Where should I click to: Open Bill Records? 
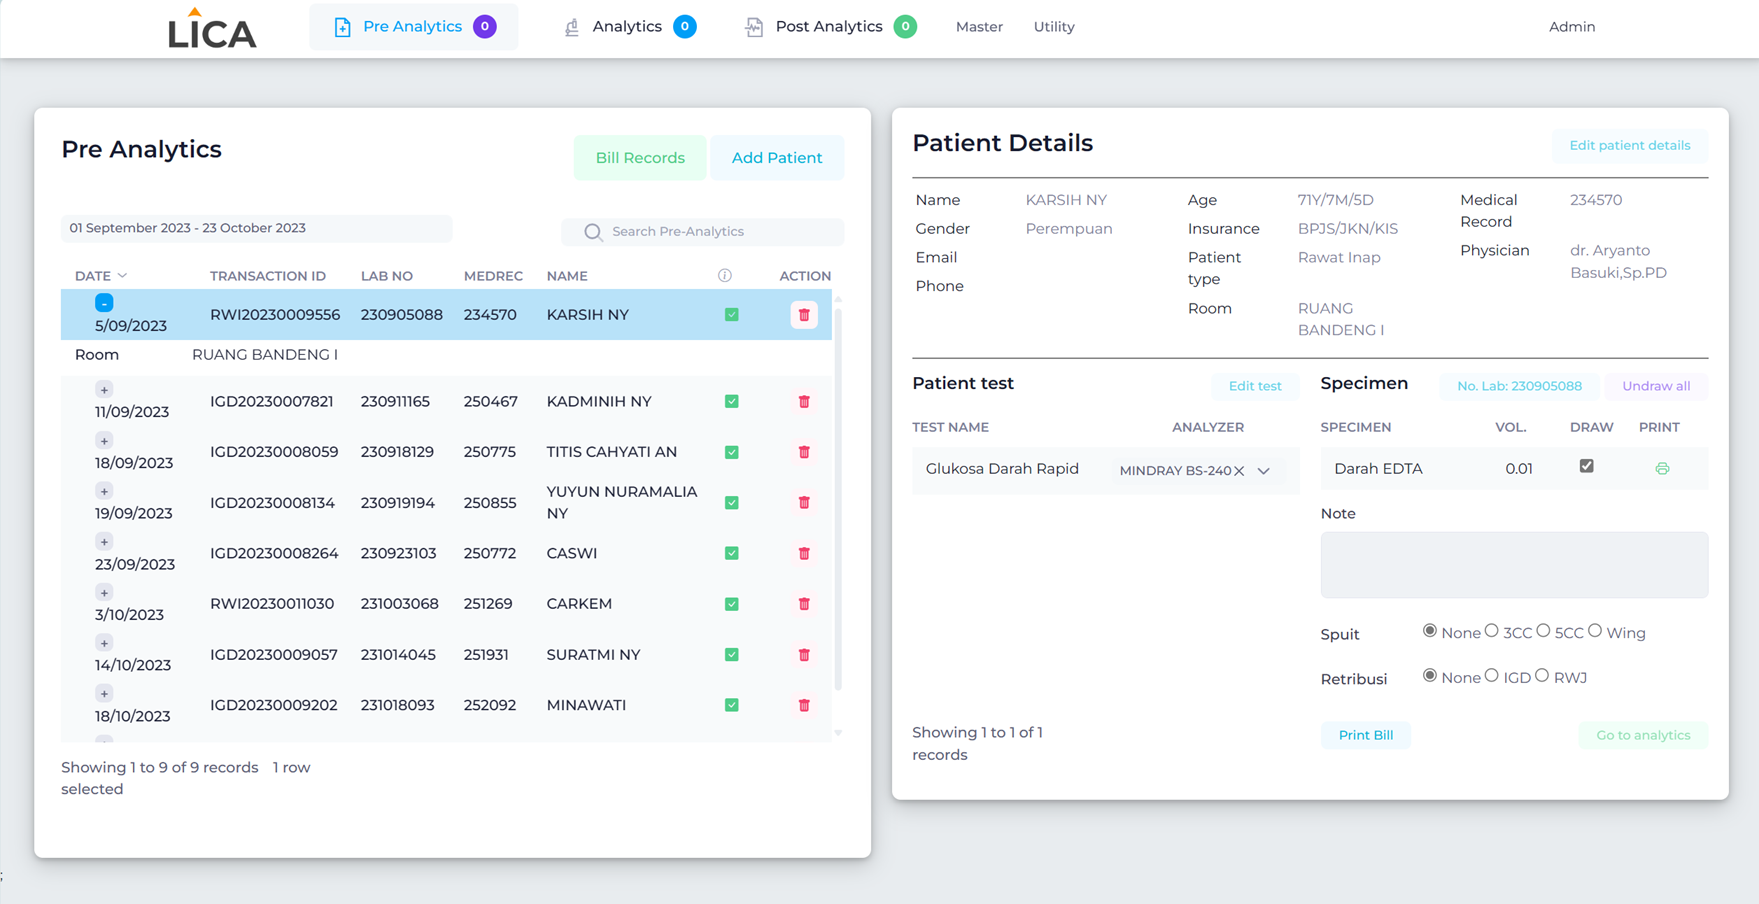click(640, 158)
